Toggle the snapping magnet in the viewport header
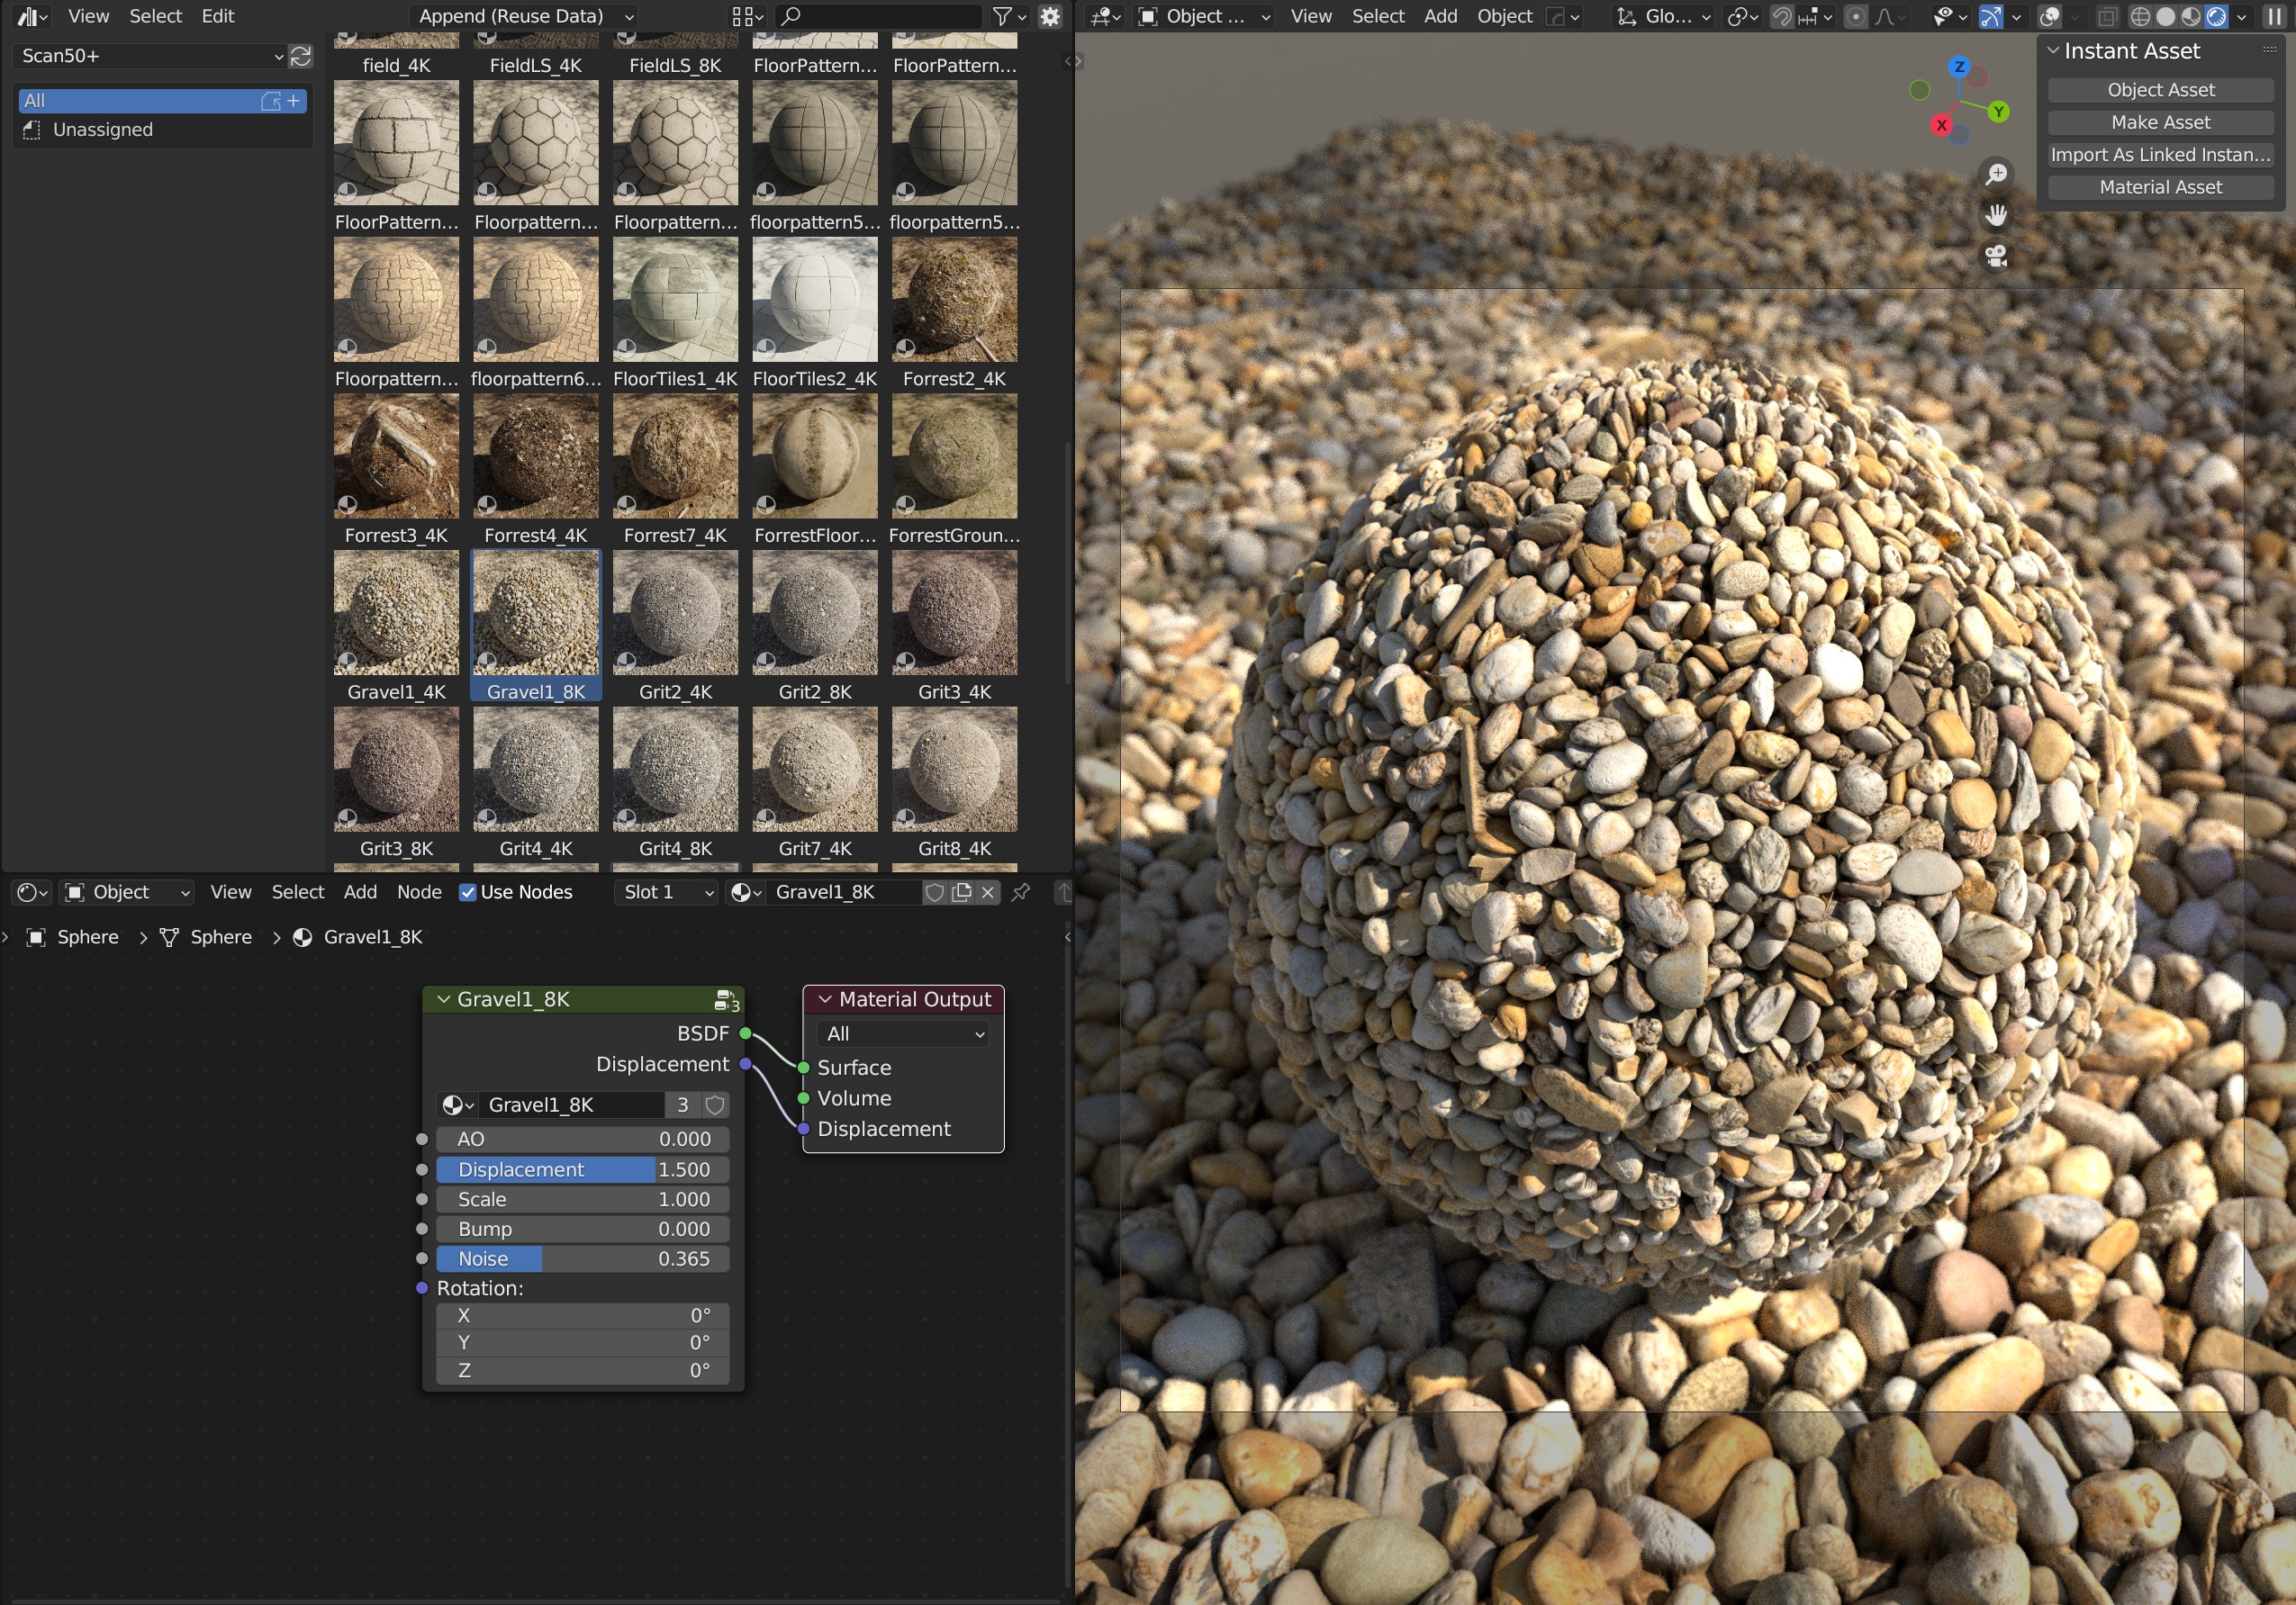 [x=1784, y=16]
